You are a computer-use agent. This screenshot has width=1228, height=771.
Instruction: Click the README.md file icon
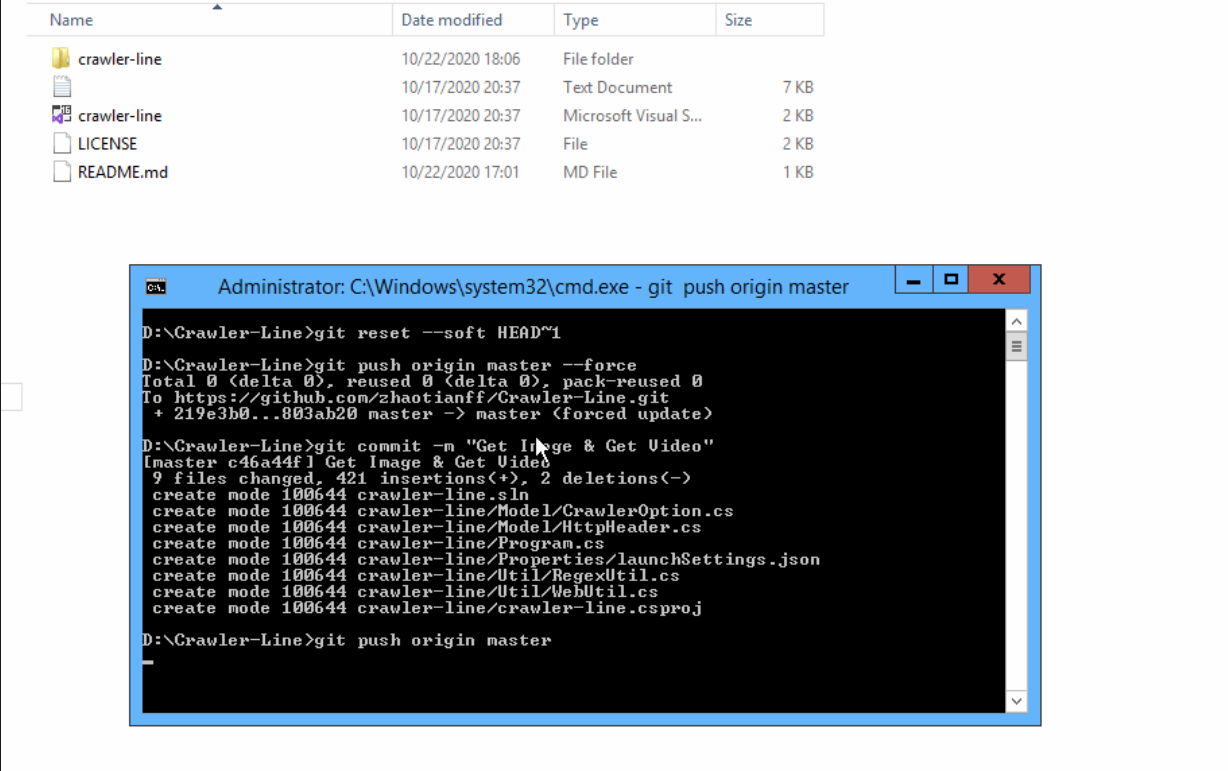click(x=62, y=172)
